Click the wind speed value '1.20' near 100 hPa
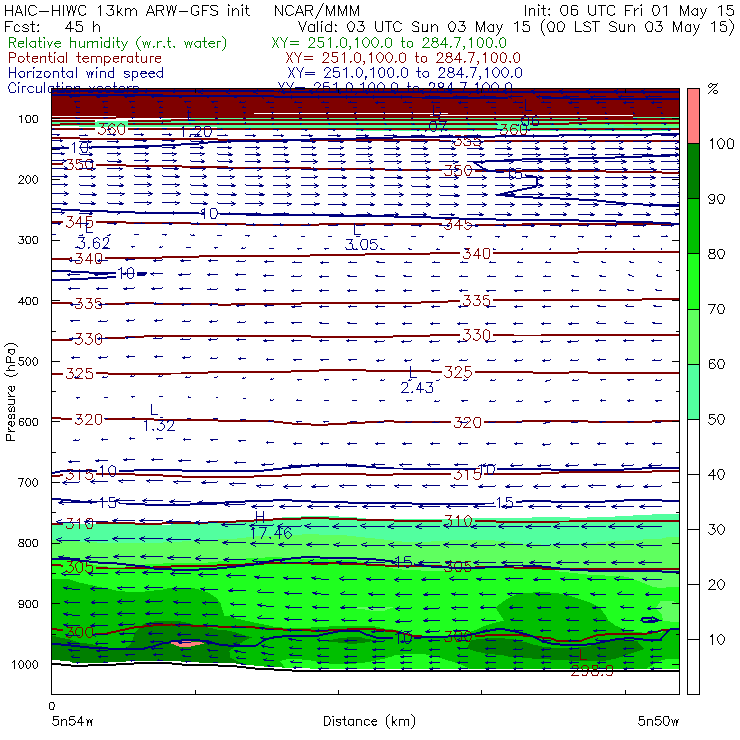The height and width of the screenshot is (740, 740). (x=196, y=132)
